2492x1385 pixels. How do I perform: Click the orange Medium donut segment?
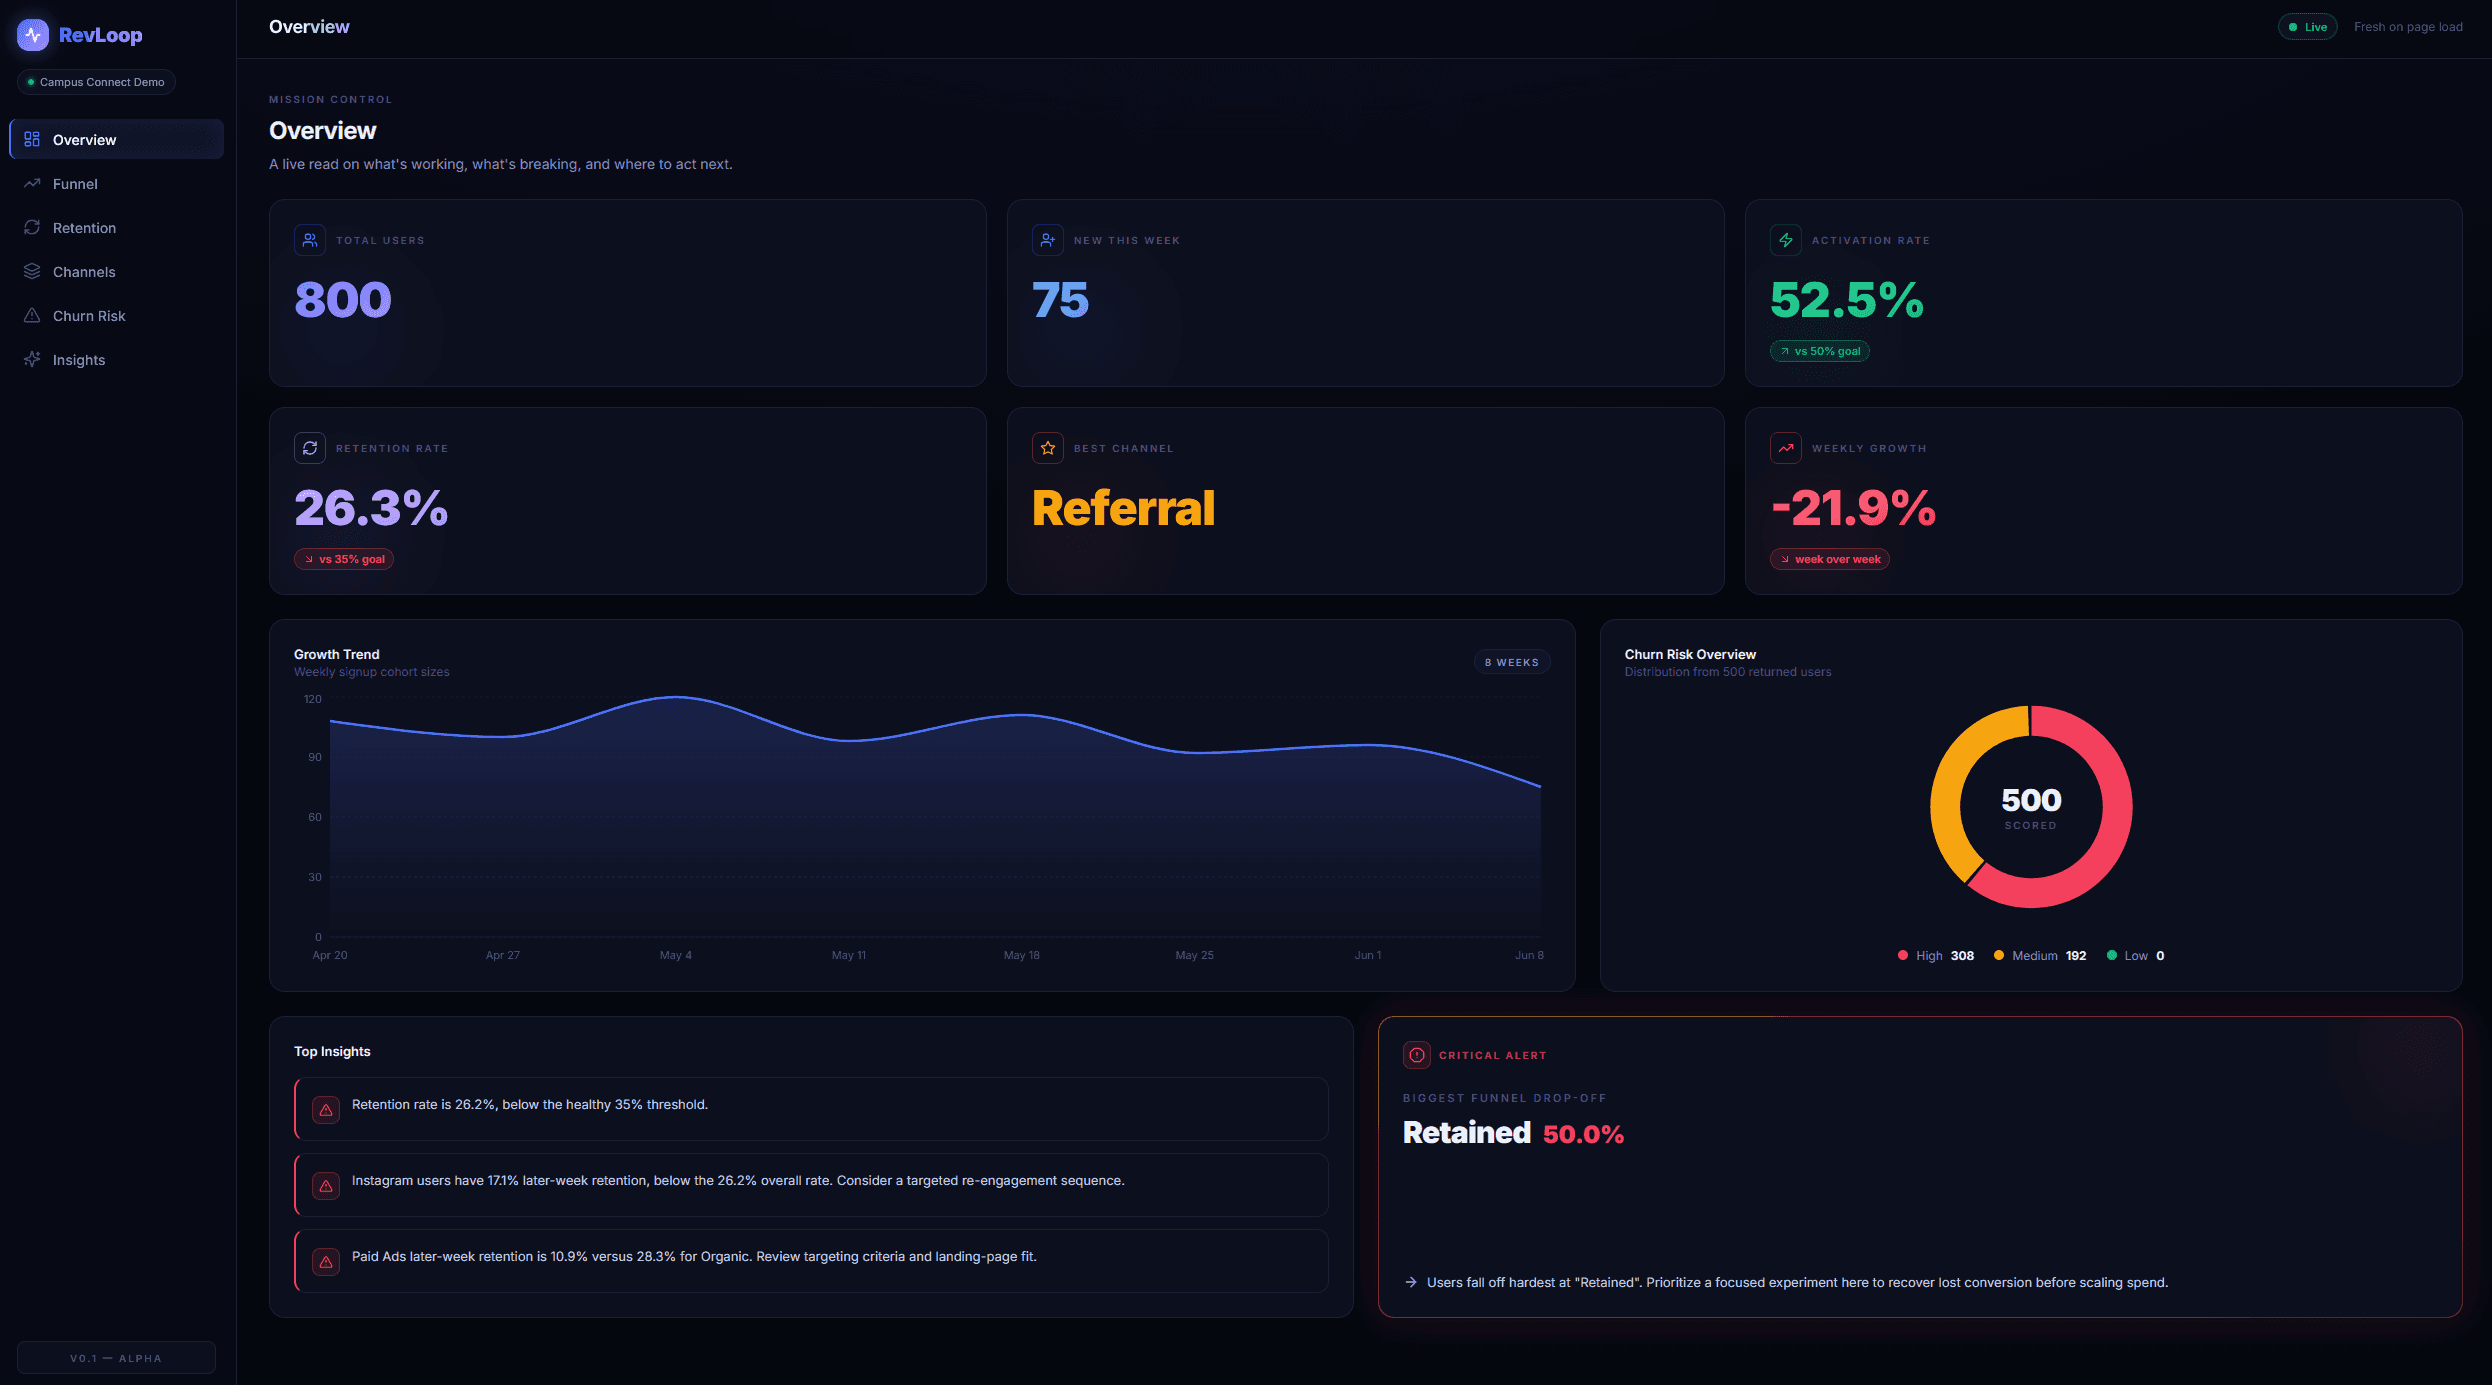click(x=1948, y=791)
